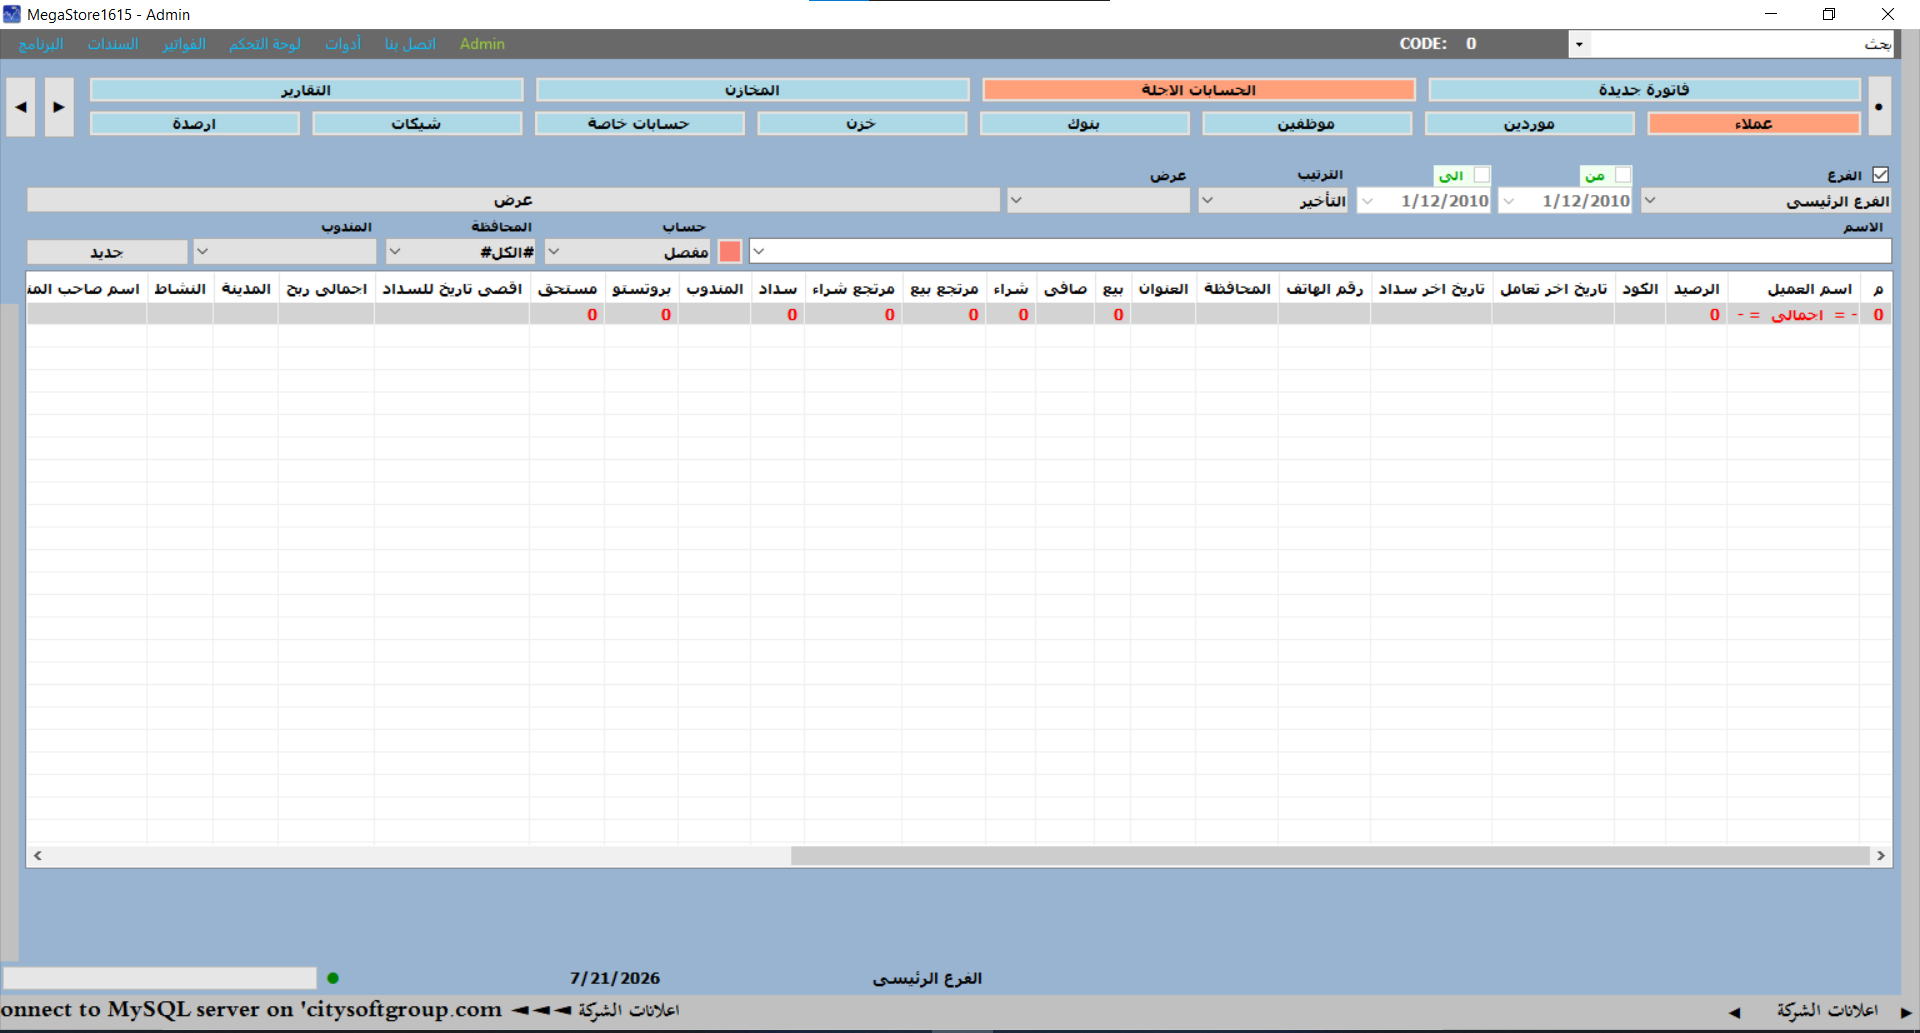Click the تاريخ اخر تعامل column header
This screenshot has height=1033, width=1920.
(1553, 289)
